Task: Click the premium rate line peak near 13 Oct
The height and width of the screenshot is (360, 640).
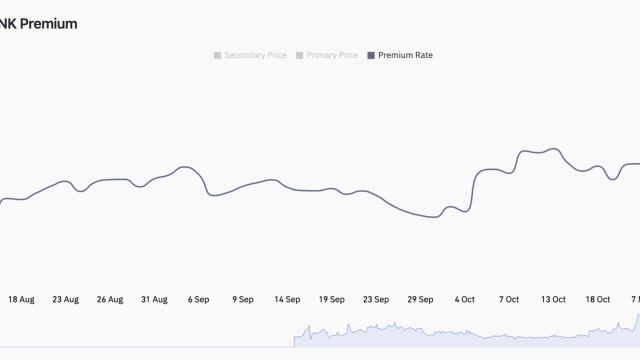Action: coord(554,149)
